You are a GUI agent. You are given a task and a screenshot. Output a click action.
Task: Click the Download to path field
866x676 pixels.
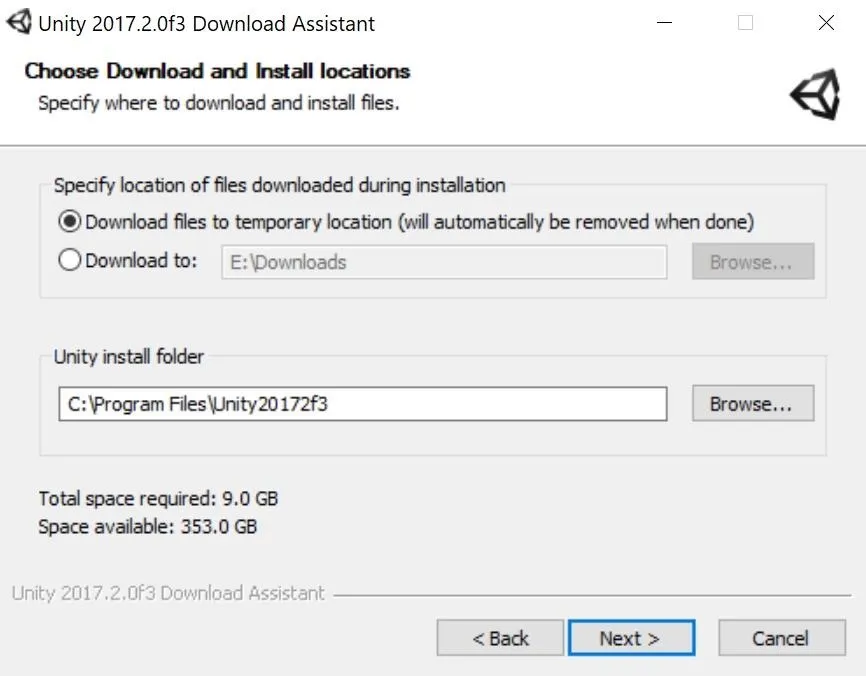tap(444, 262)
